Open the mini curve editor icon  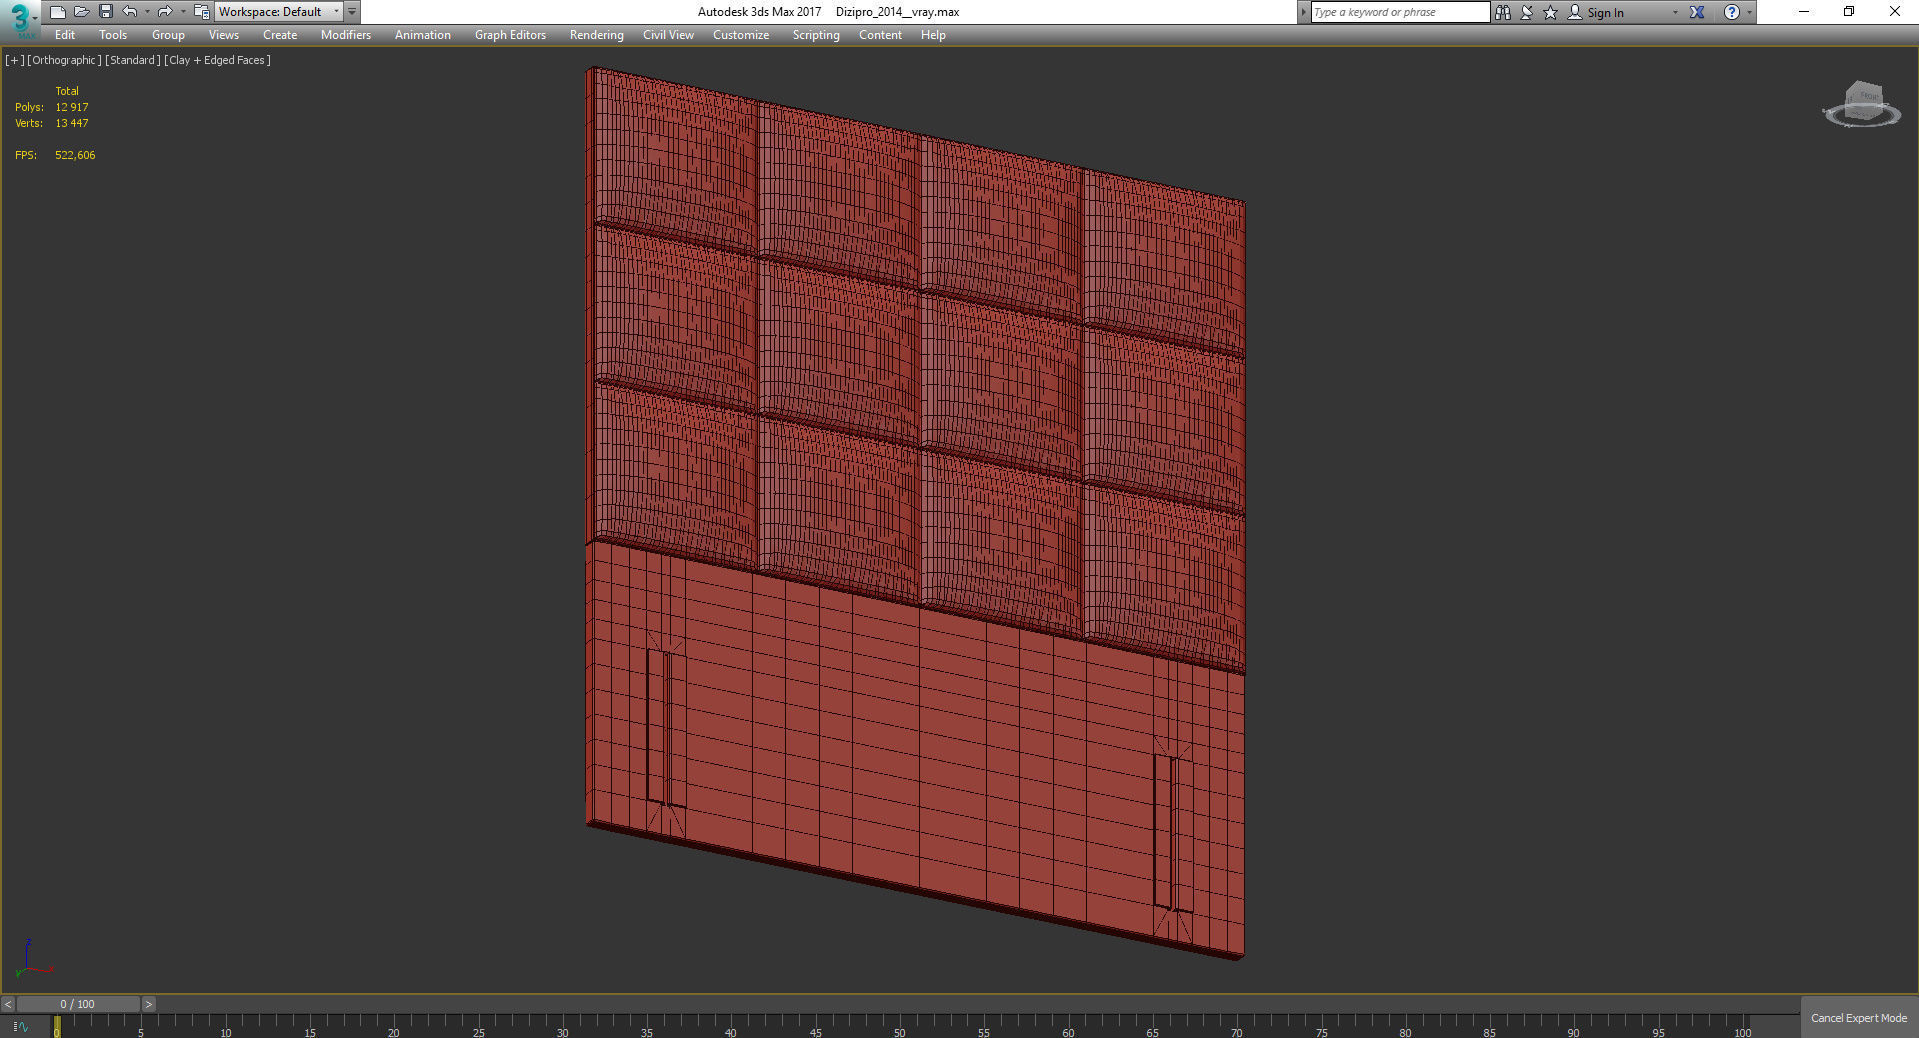tap(21, 1026)
